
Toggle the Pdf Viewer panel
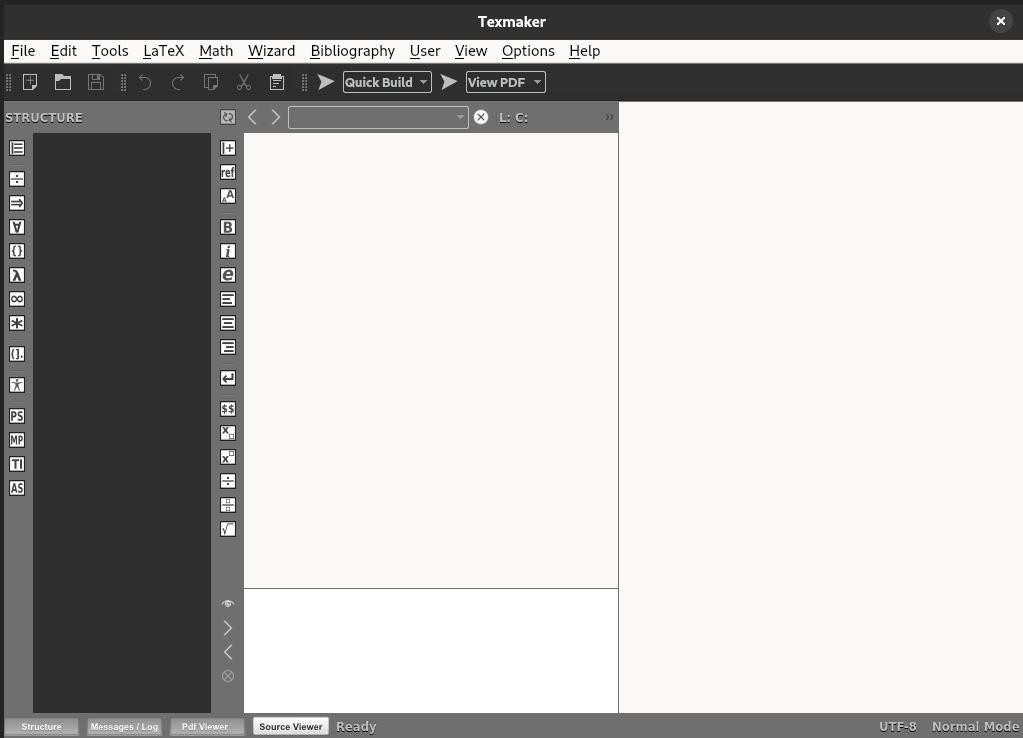tap(205, 727)
